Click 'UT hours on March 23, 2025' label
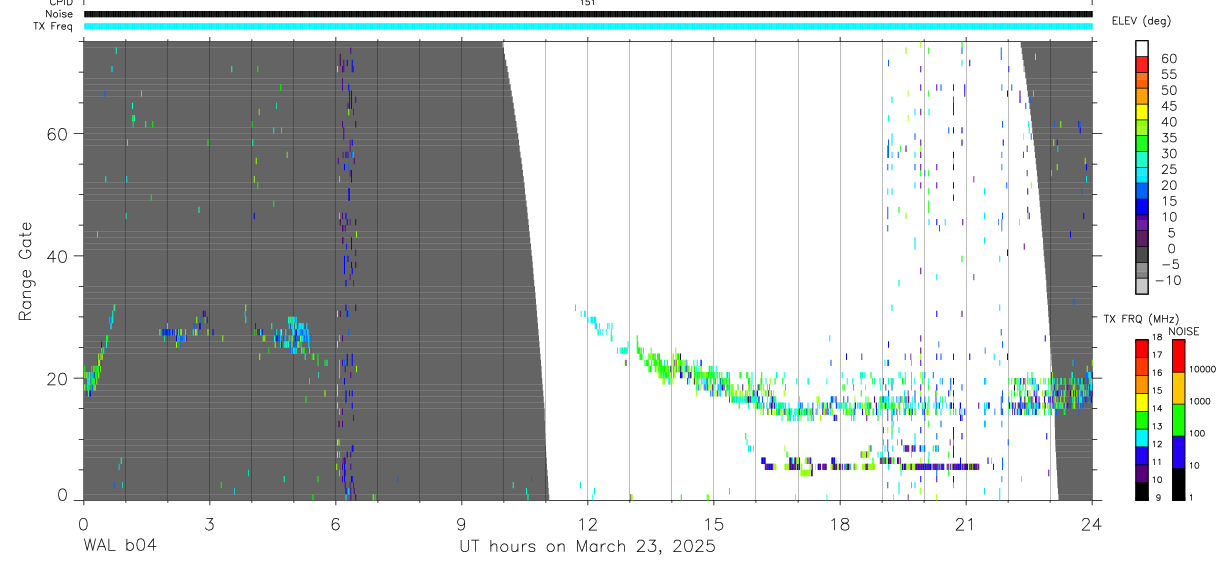The image size is (1228, 567). (x=587, y=546)
